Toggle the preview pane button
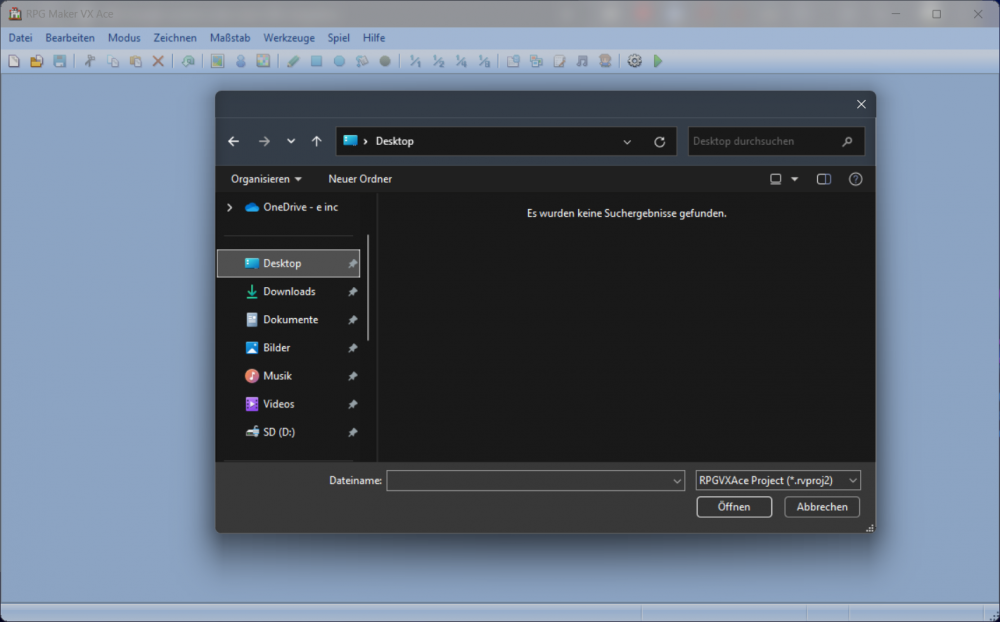The image size is (1000, 622). [824, 179]
